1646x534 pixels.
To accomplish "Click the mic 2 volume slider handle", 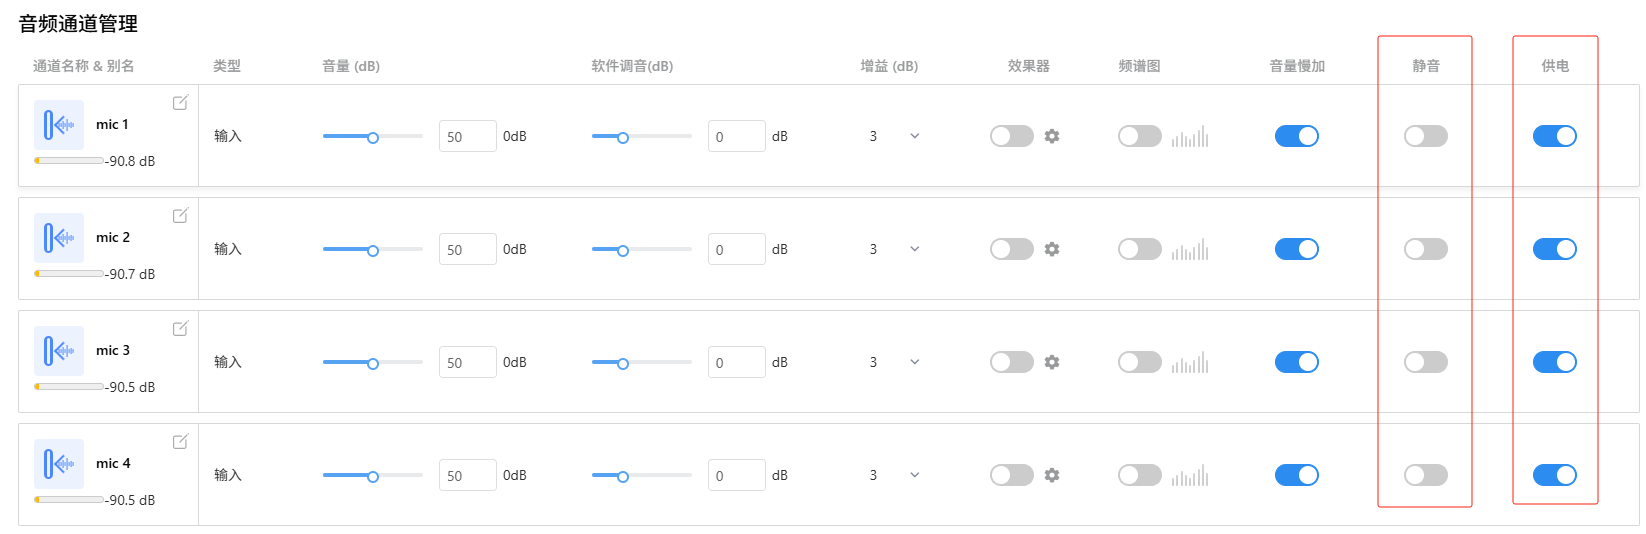I will [373, 250].
